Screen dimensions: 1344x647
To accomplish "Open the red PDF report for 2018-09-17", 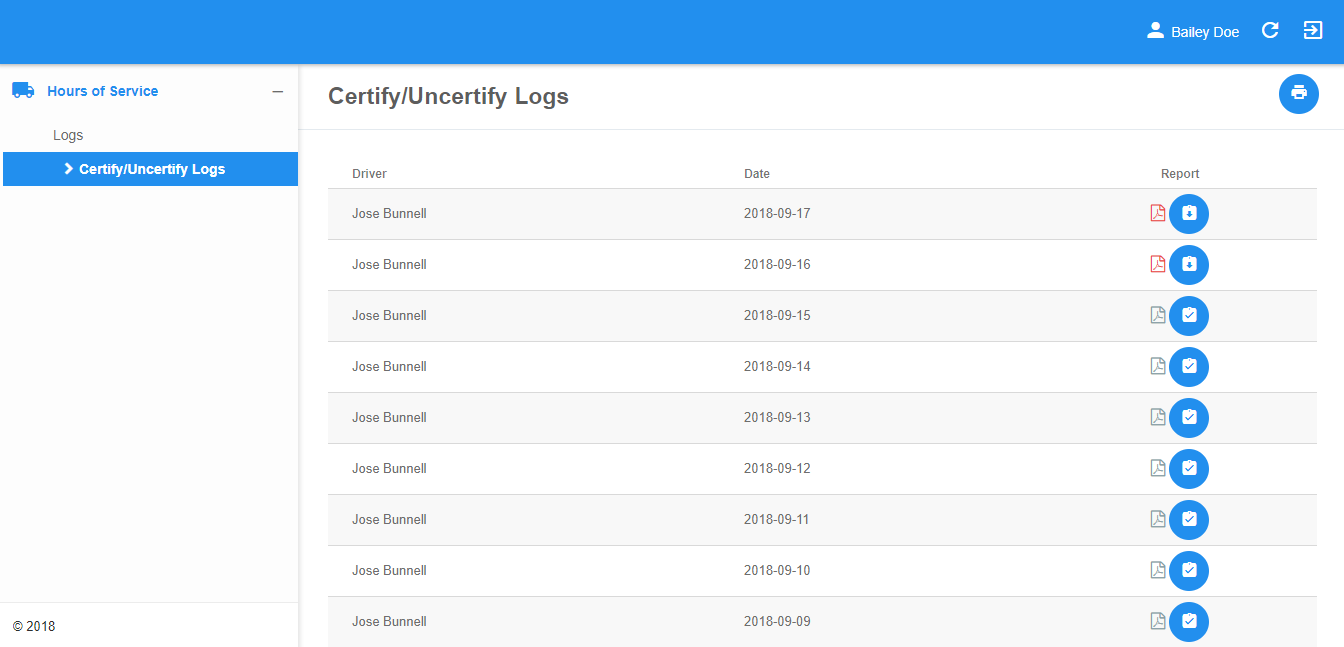I will (1158, 213).
